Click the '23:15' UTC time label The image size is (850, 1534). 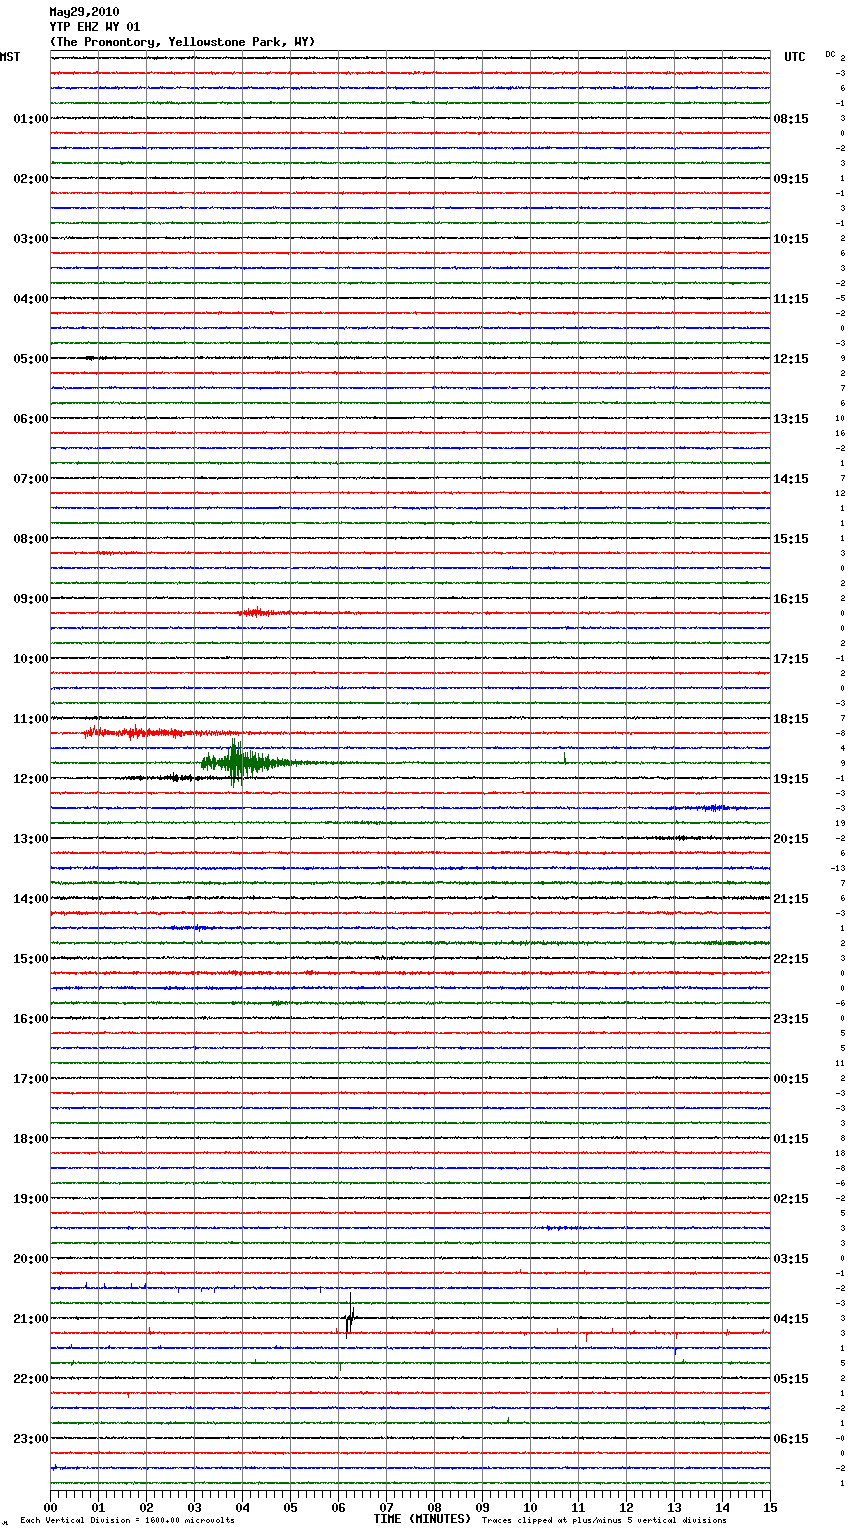pos(791,1019)
